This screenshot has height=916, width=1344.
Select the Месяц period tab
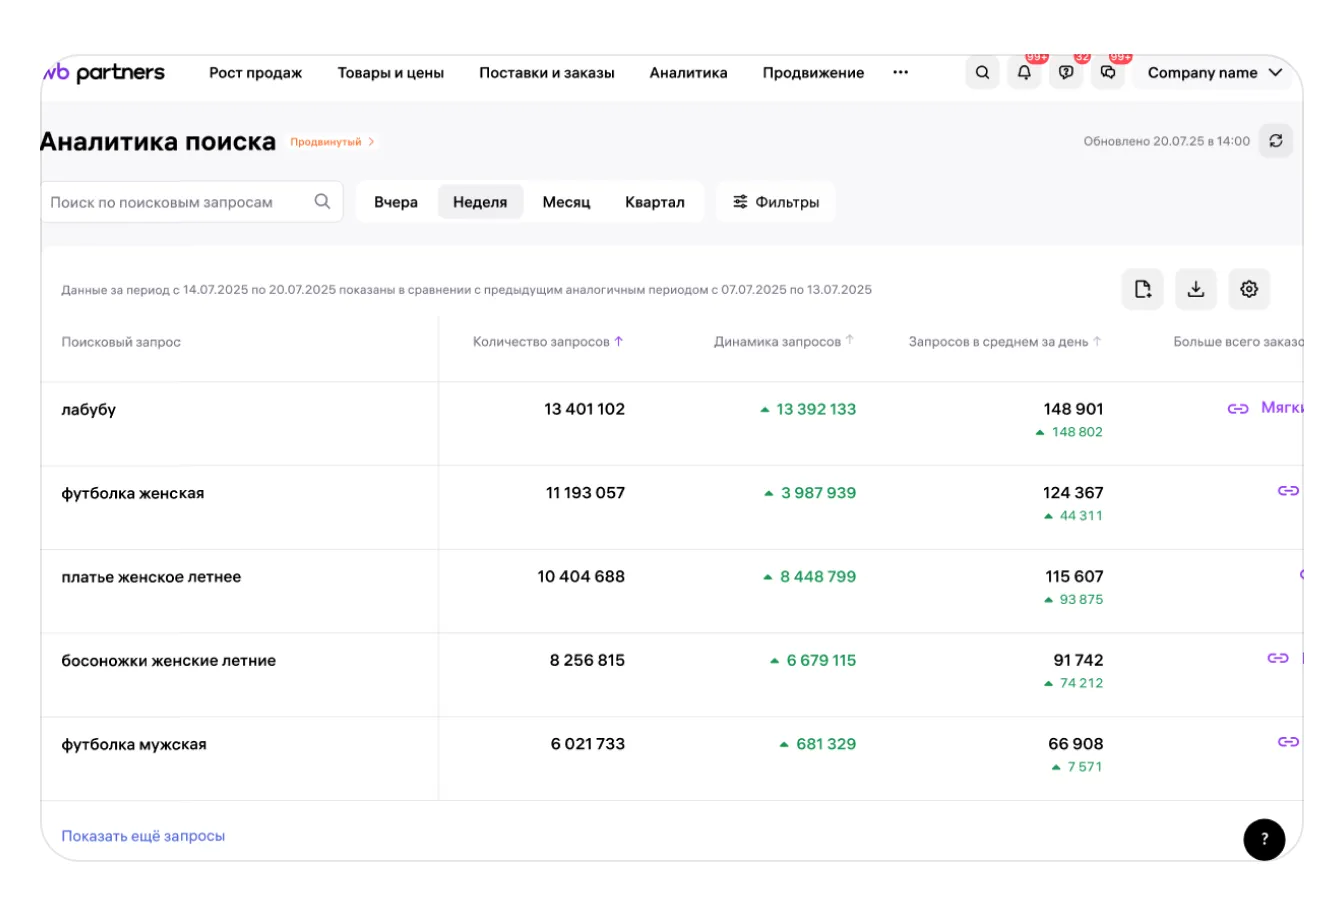(x=566, y=202)
